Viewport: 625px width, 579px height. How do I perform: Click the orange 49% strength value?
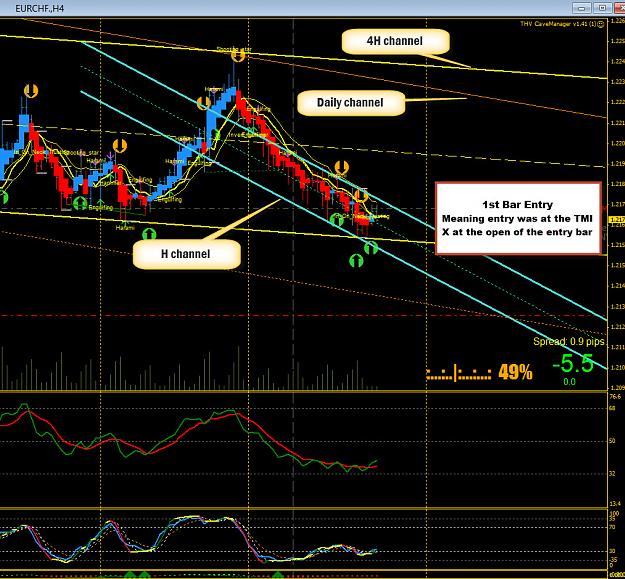515,373
